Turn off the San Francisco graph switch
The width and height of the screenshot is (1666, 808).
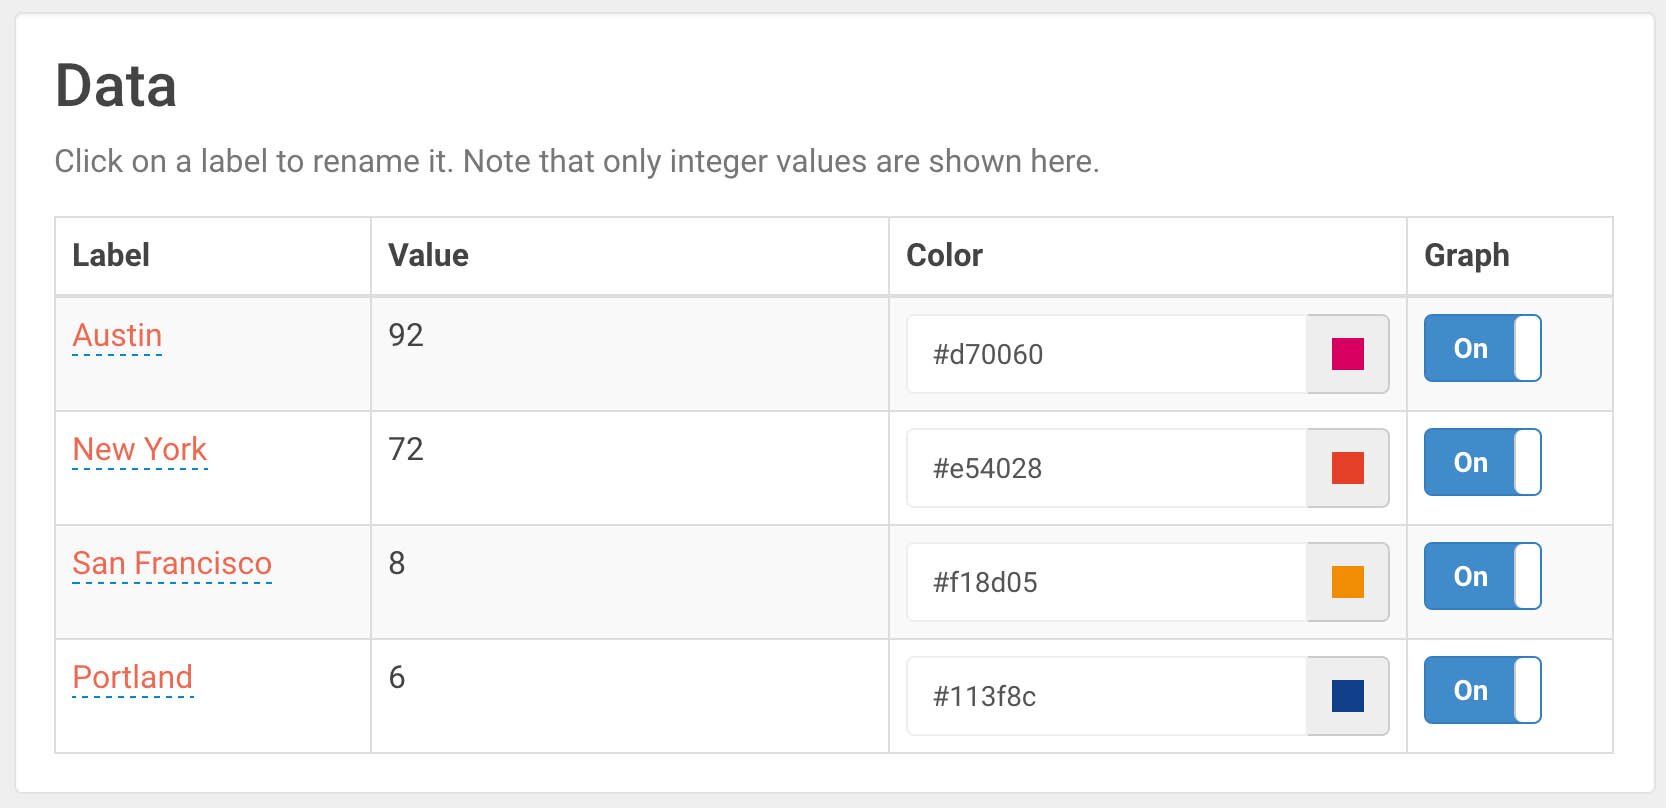point(1482,576)
